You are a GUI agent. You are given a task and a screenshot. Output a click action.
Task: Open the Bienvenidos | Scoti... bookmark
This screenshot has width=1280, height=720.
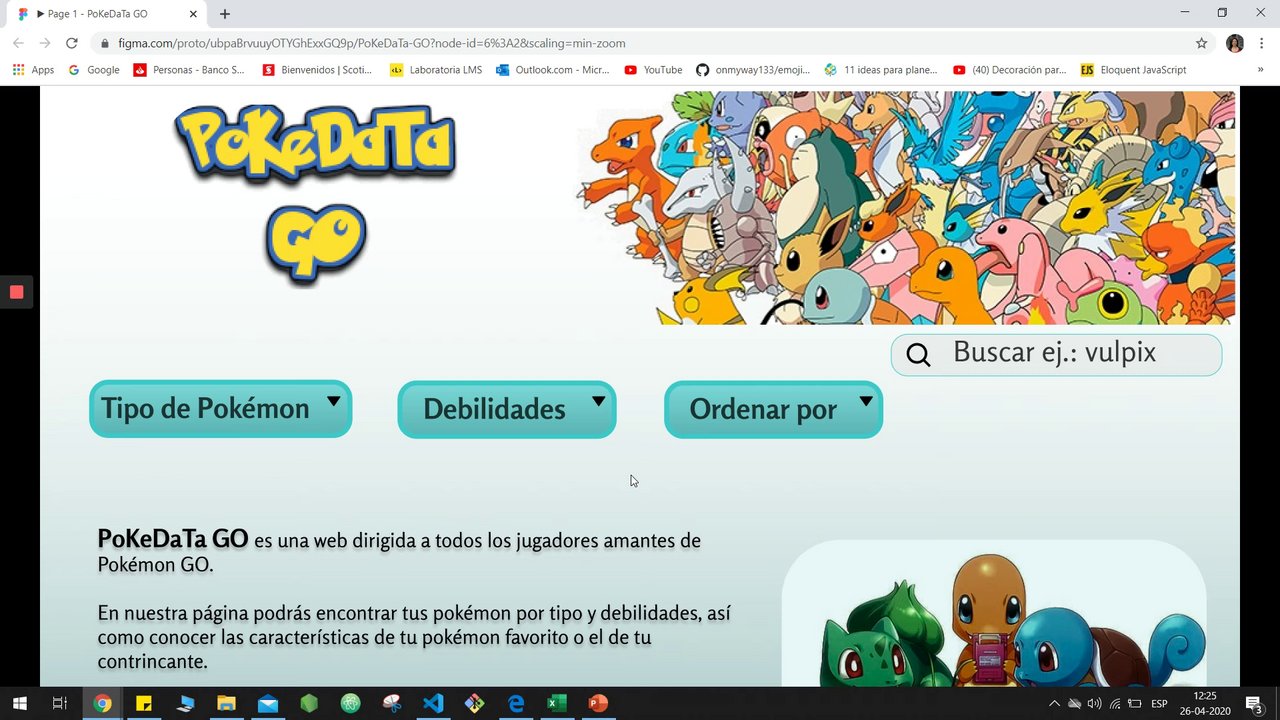coord(317,70)
